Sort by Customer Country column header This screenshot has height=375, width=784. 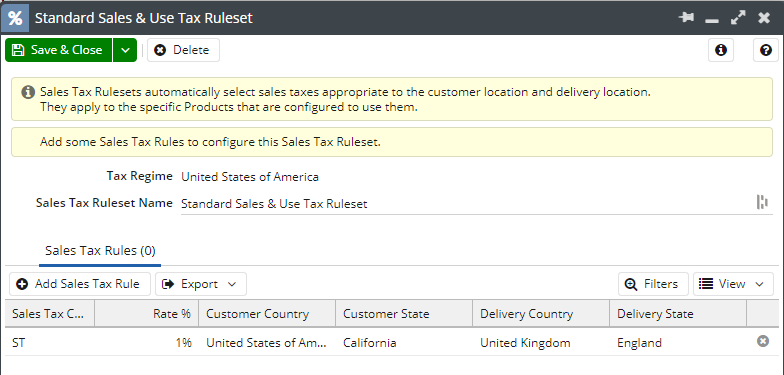pos(267,314)
